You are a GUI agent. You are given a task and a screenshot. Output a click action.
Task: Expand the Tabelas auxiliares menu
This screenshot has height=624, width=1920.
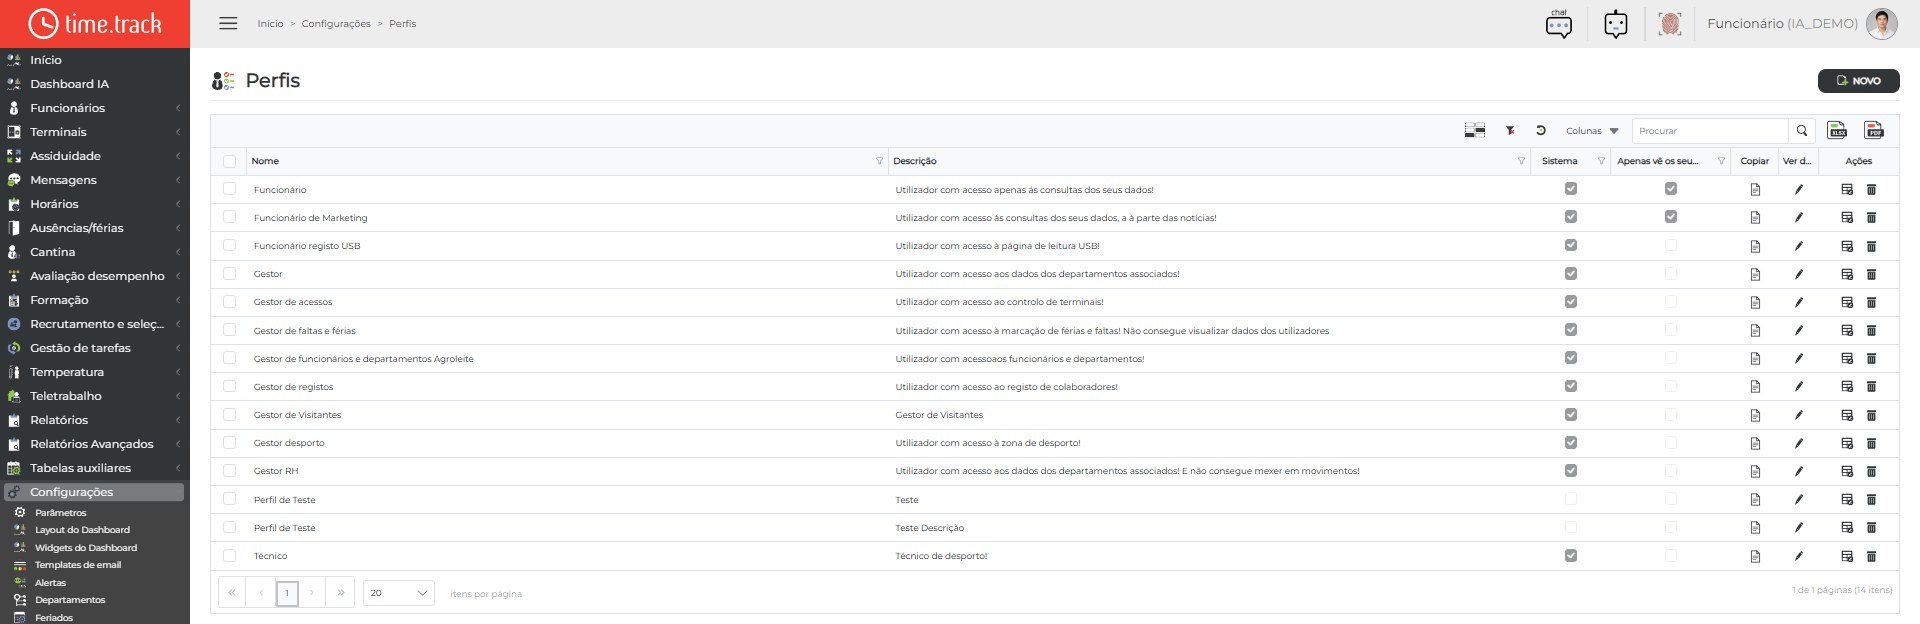[x=95, y=468]
